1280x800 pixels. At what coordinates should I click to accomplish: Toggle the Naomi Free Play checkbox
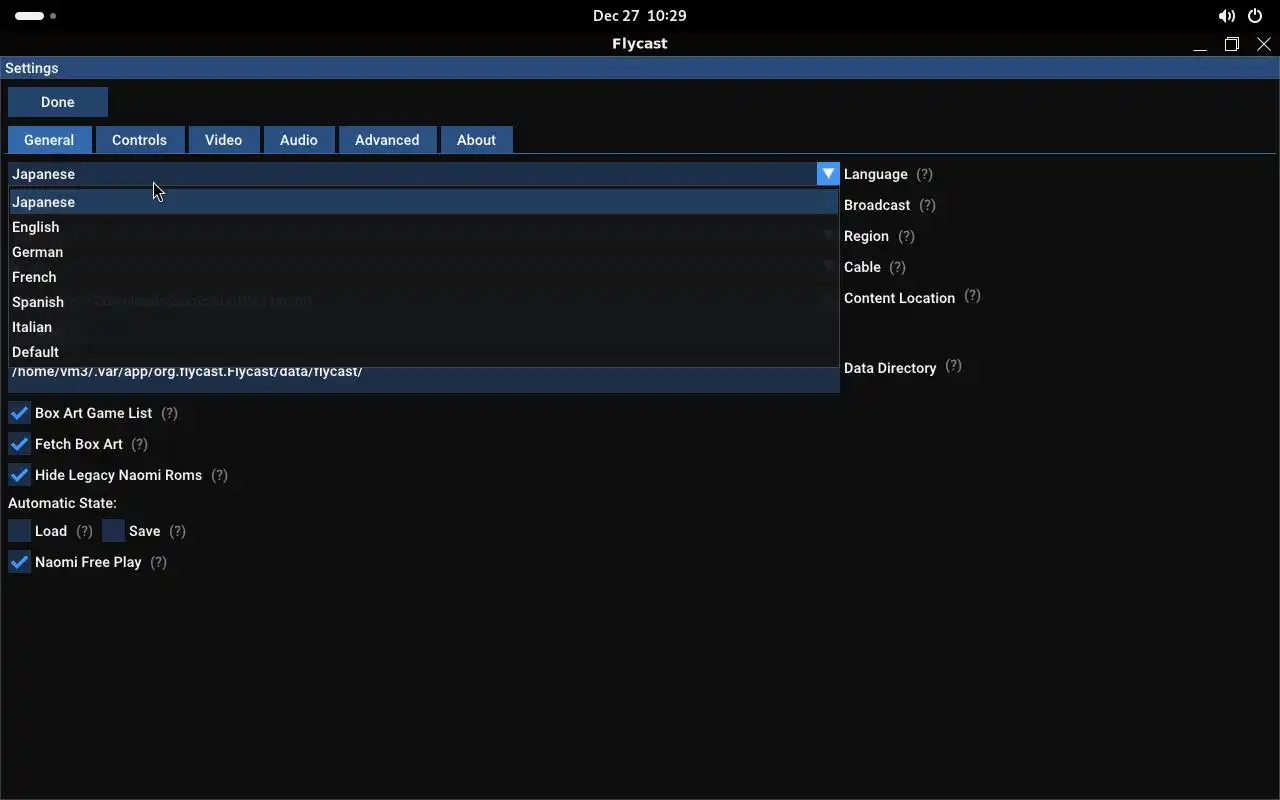19,562
